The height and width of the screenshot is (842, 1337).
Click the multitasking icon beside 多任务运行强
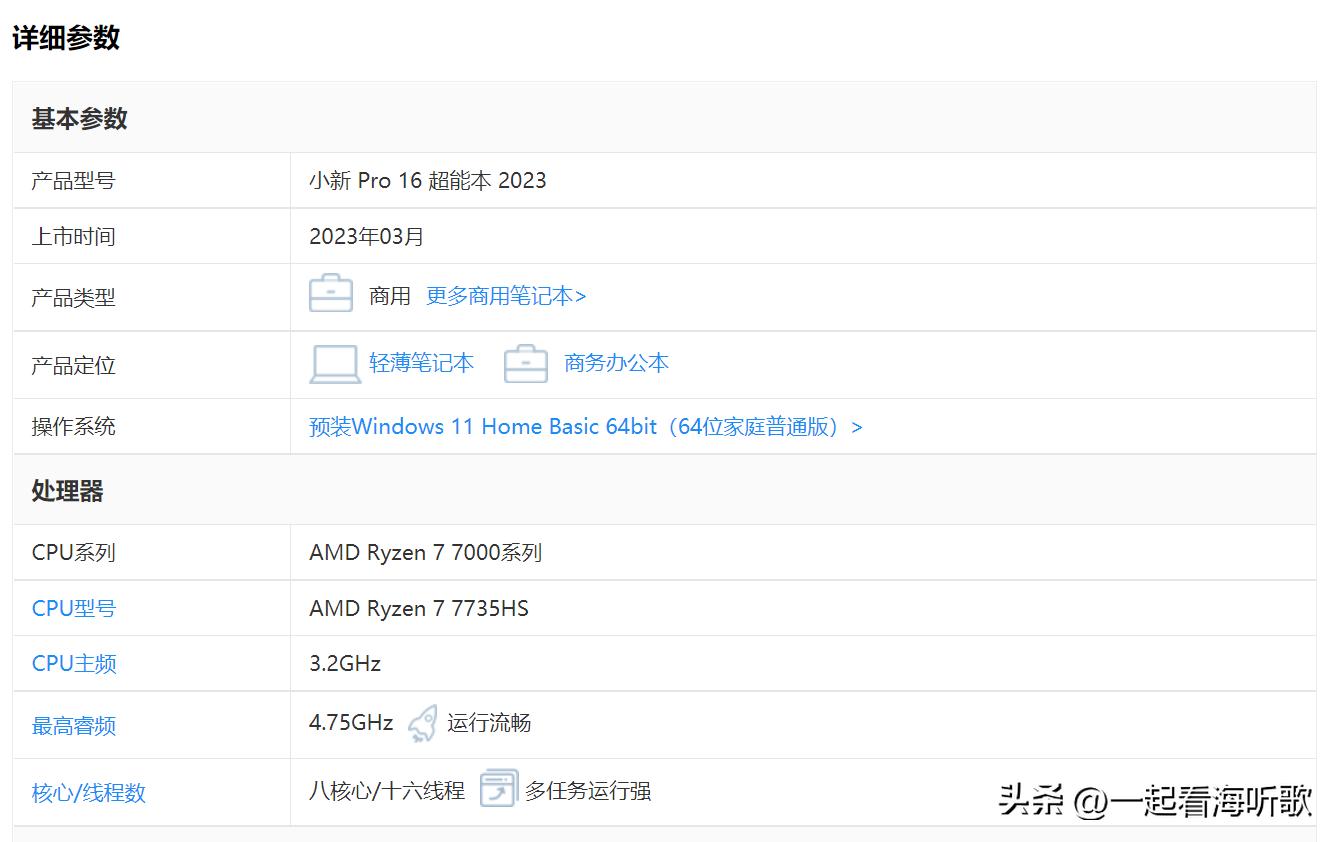tap(497, 788)
